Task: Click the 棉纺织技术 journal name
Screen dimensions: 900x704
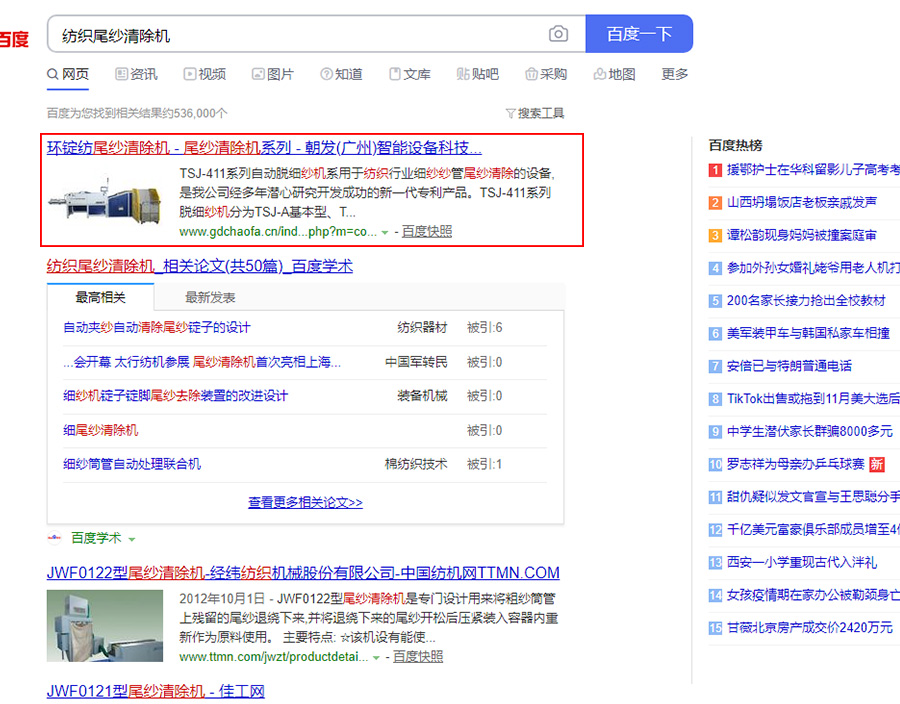Action: [x=416, y=464]
